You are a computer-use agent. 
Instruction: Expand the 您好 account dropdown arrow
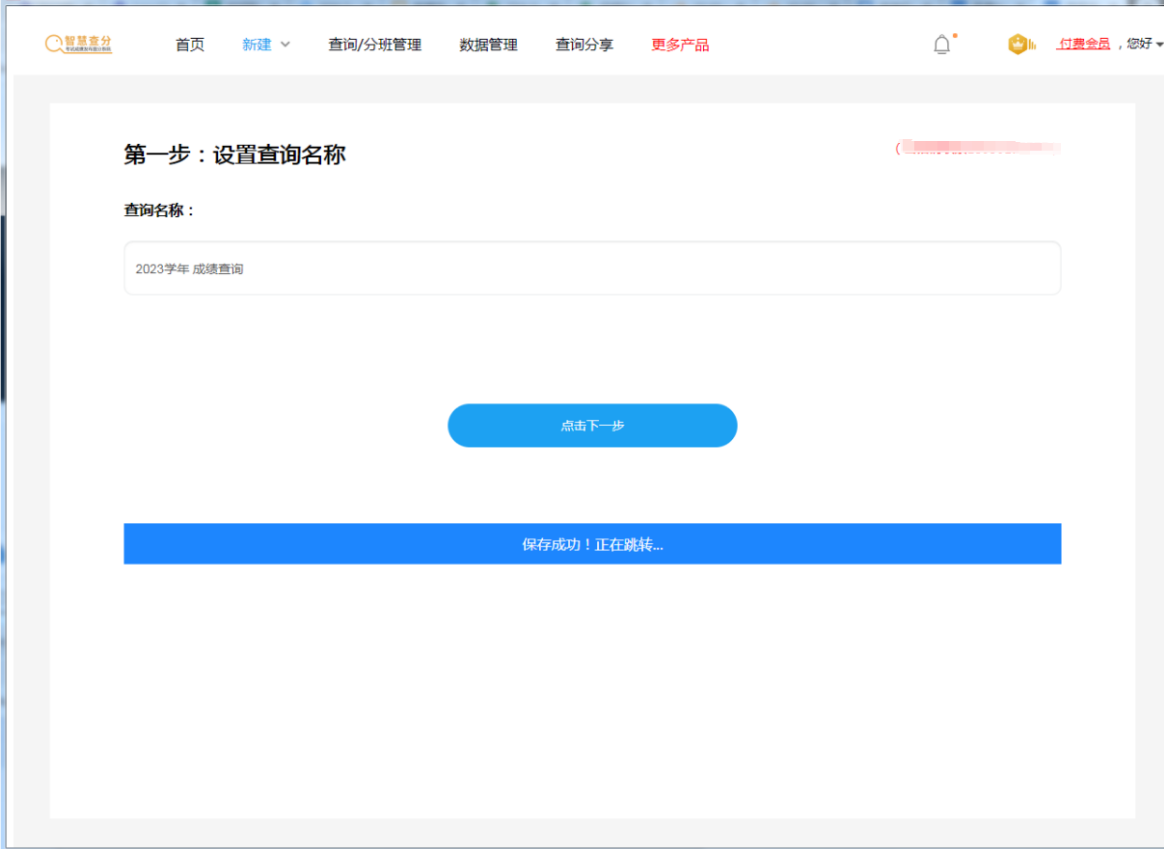(x=1160, y=45)
